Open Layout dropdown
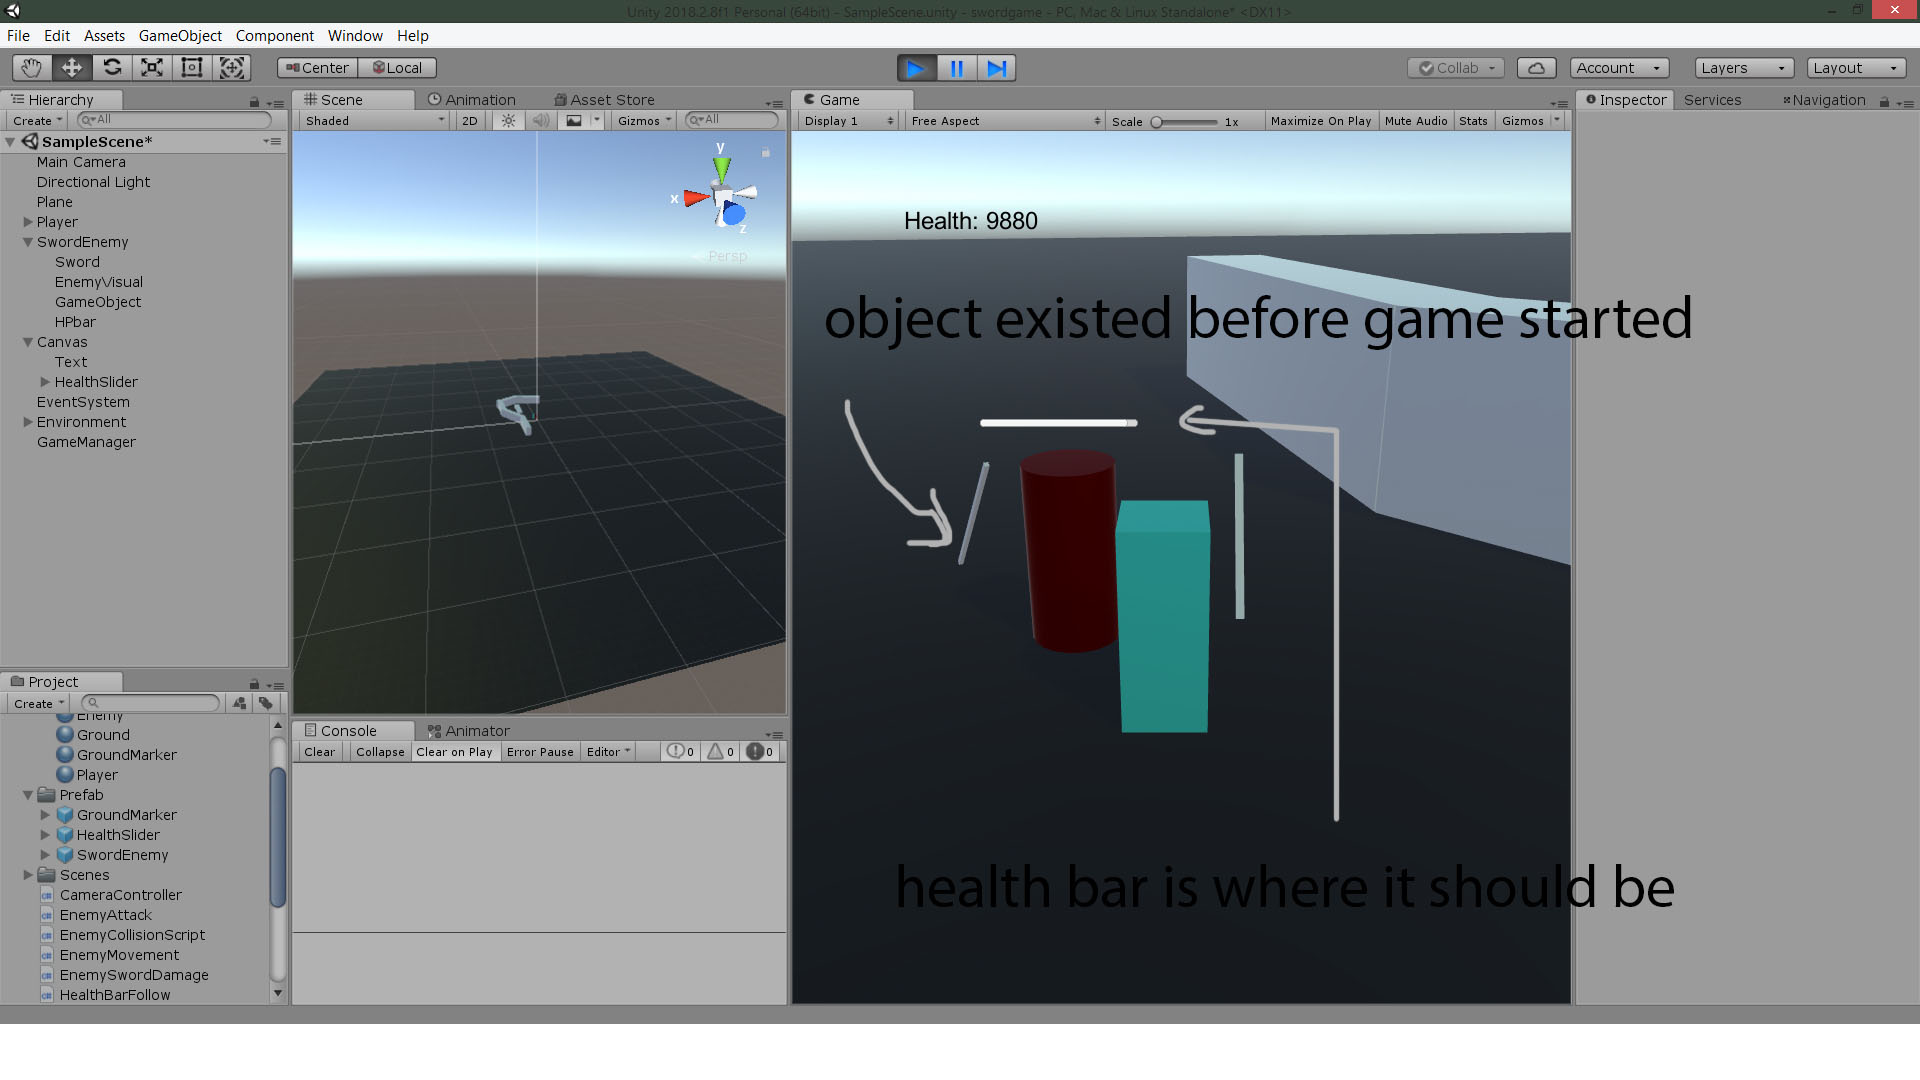 coord(1856,68)
